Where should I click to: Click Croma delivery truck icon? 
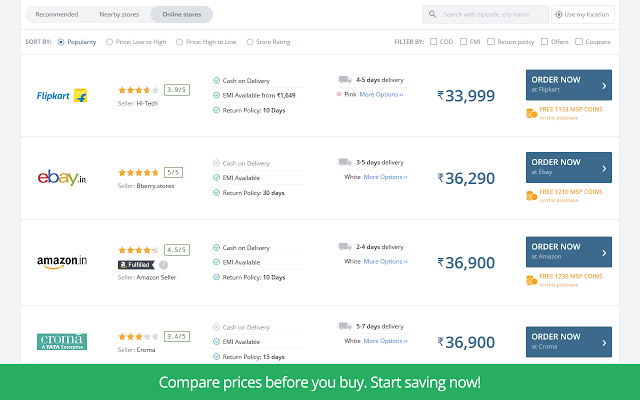(x=344, y=326)
